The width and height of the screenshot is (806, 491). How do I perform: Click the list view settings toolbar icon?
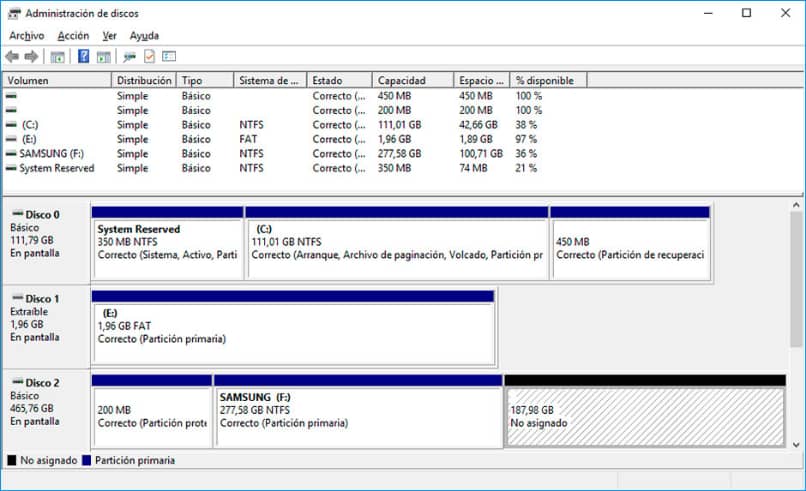point(169,56)
